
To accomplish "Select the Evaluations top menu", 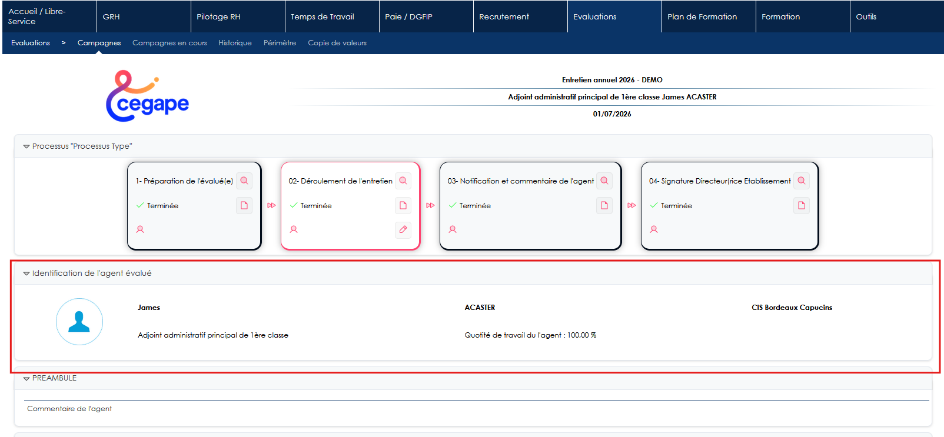I will click(x=613, y=16).
